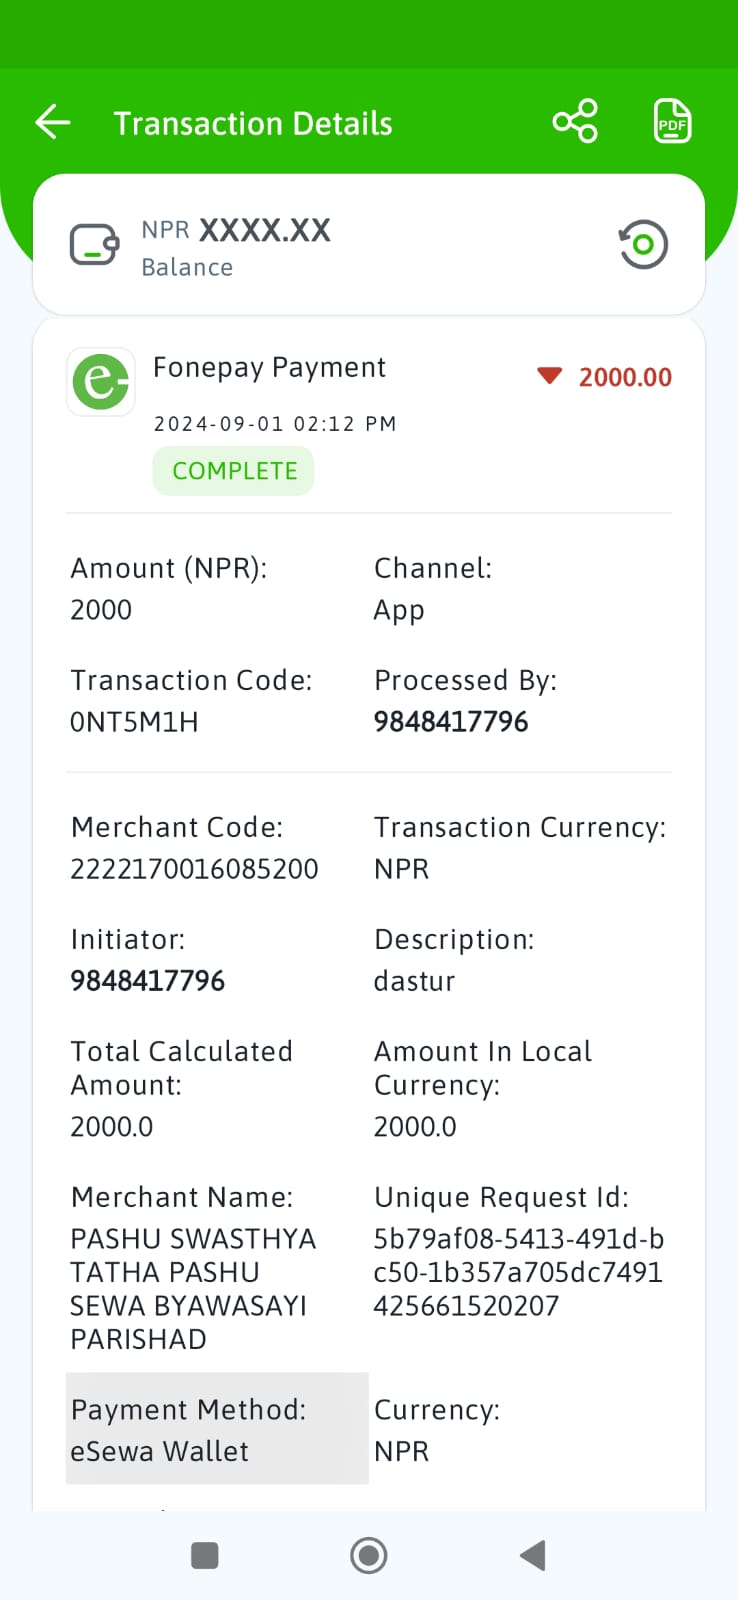This screenshot has width=738, height=1600.
Task: Tap Android back triangle button
Action: point(533,1555)
